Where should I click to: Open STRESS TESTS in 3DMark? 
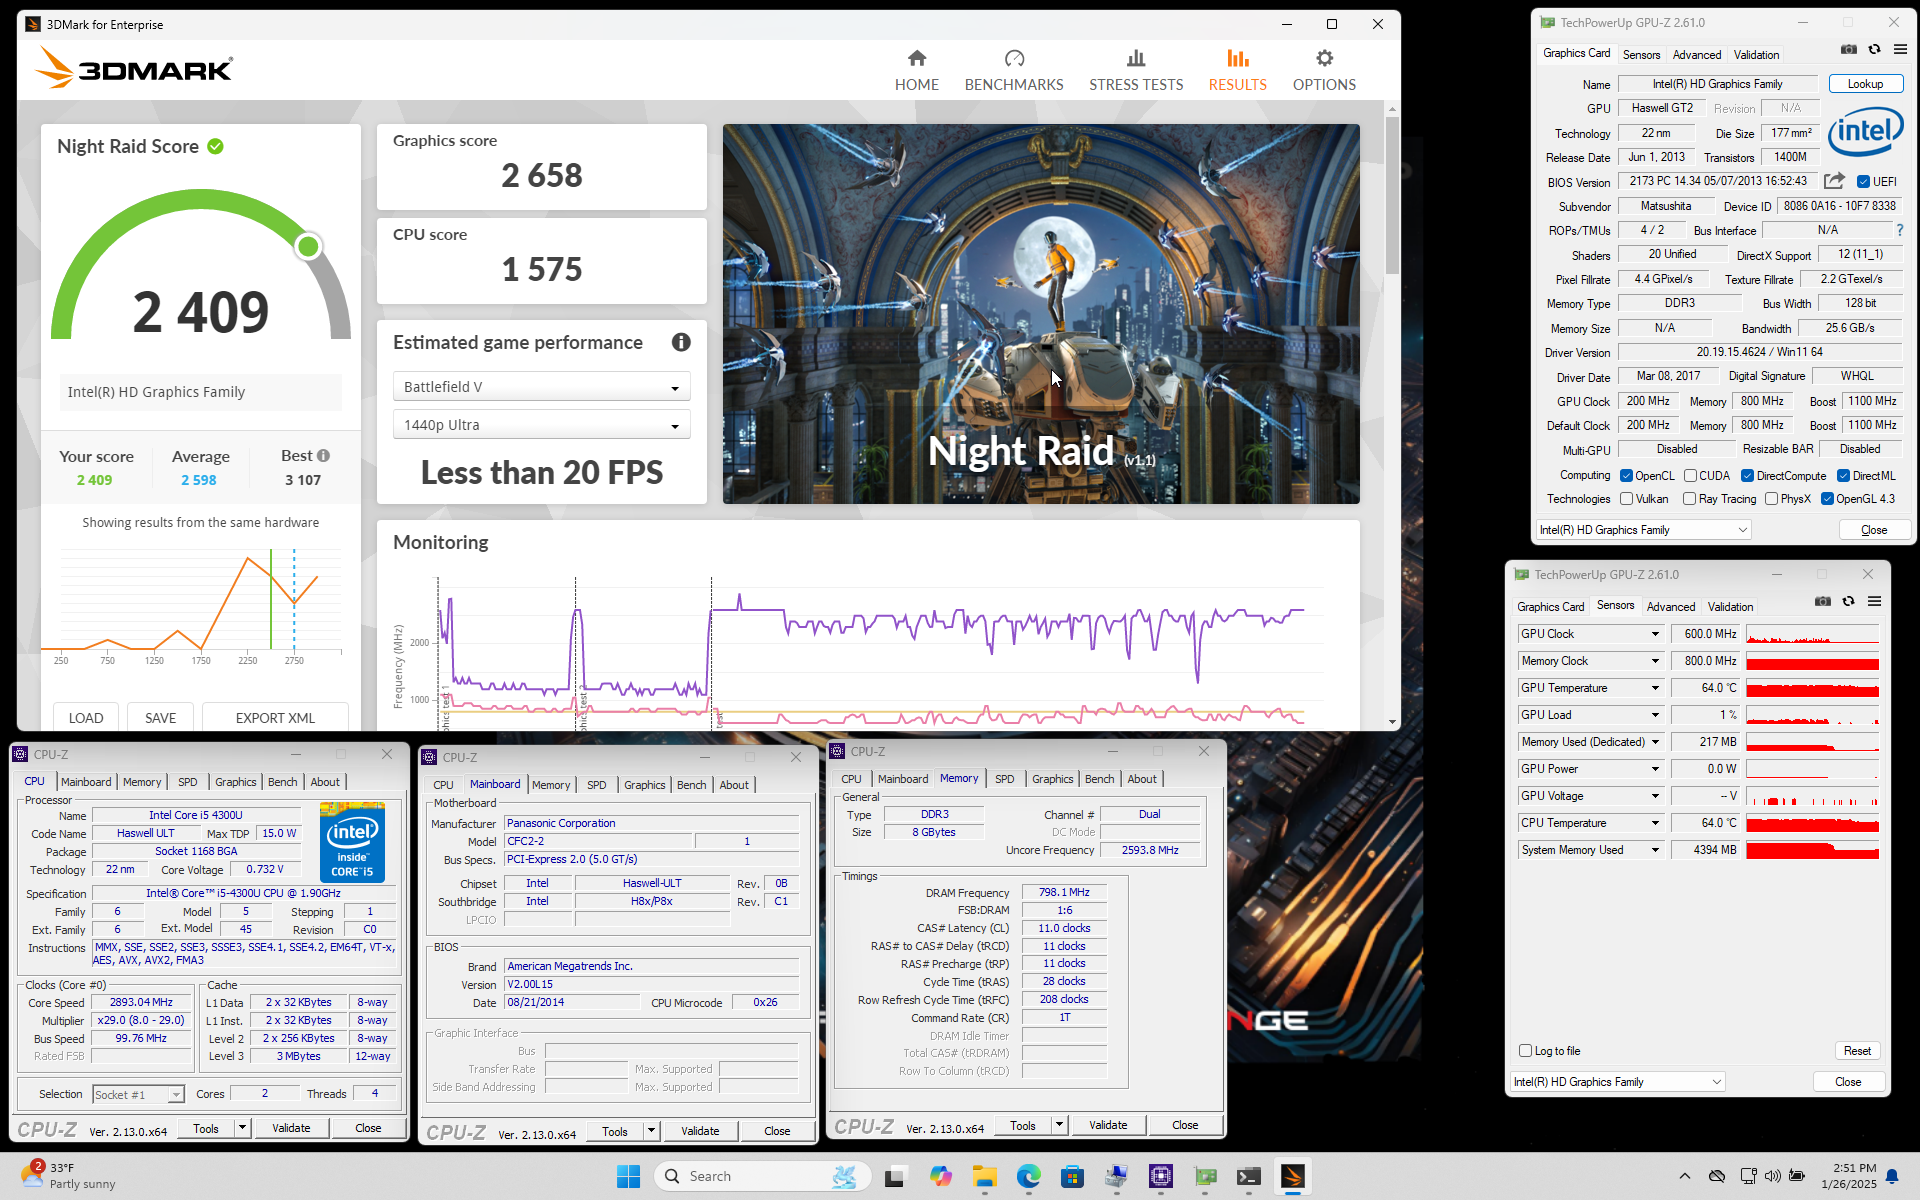click(1136, 70)
